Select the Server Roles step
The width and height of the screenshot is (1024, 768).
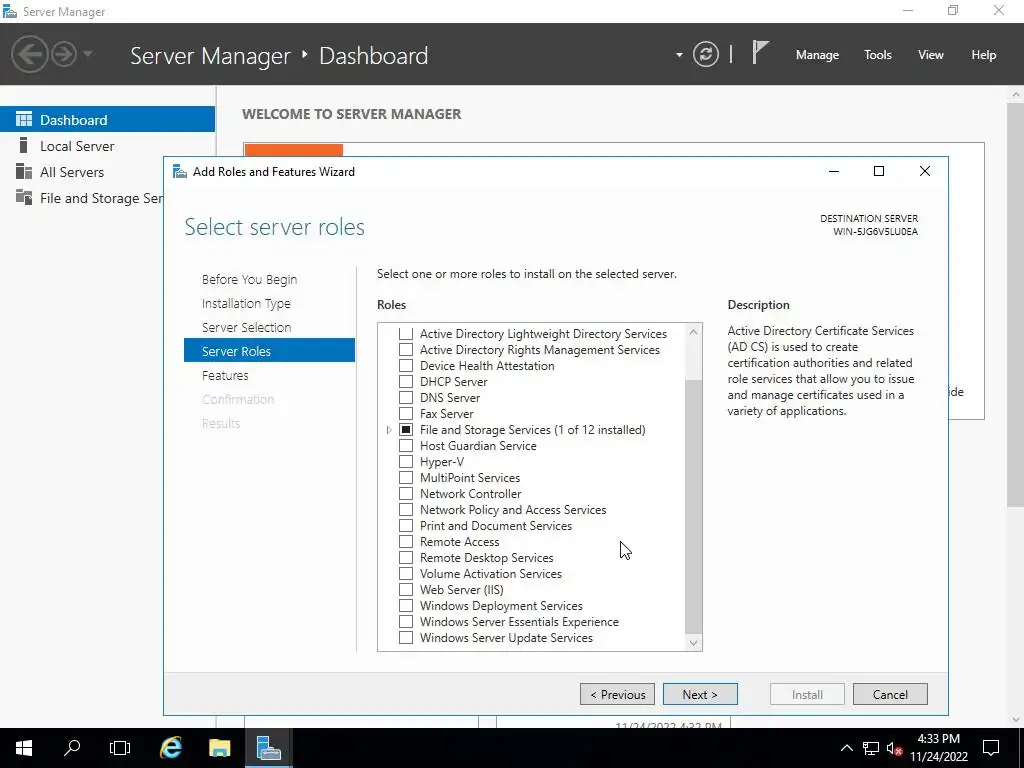coord(269,351)
